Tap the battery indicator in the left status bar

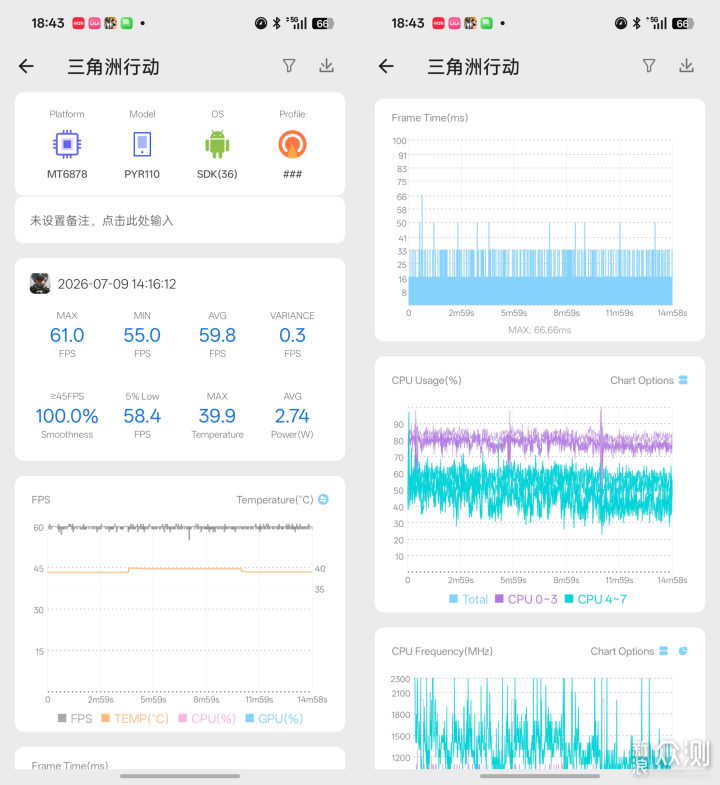tap(323, 23)
